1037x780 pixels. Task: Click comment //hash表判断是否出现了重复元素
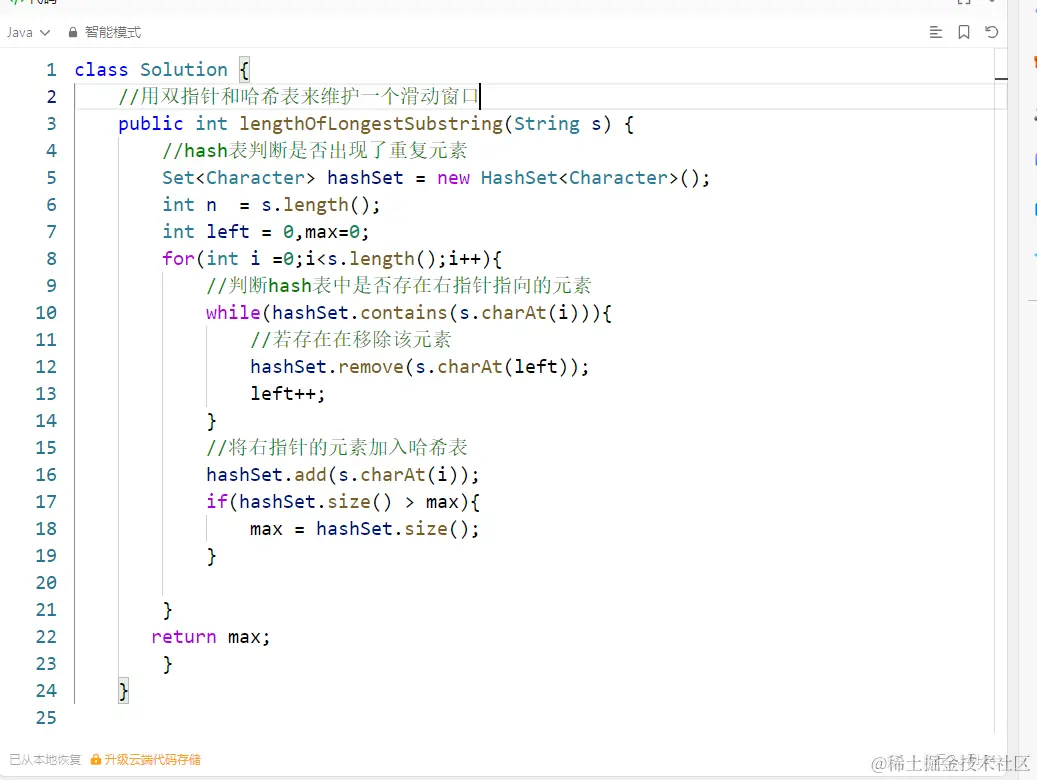(315, 151)
